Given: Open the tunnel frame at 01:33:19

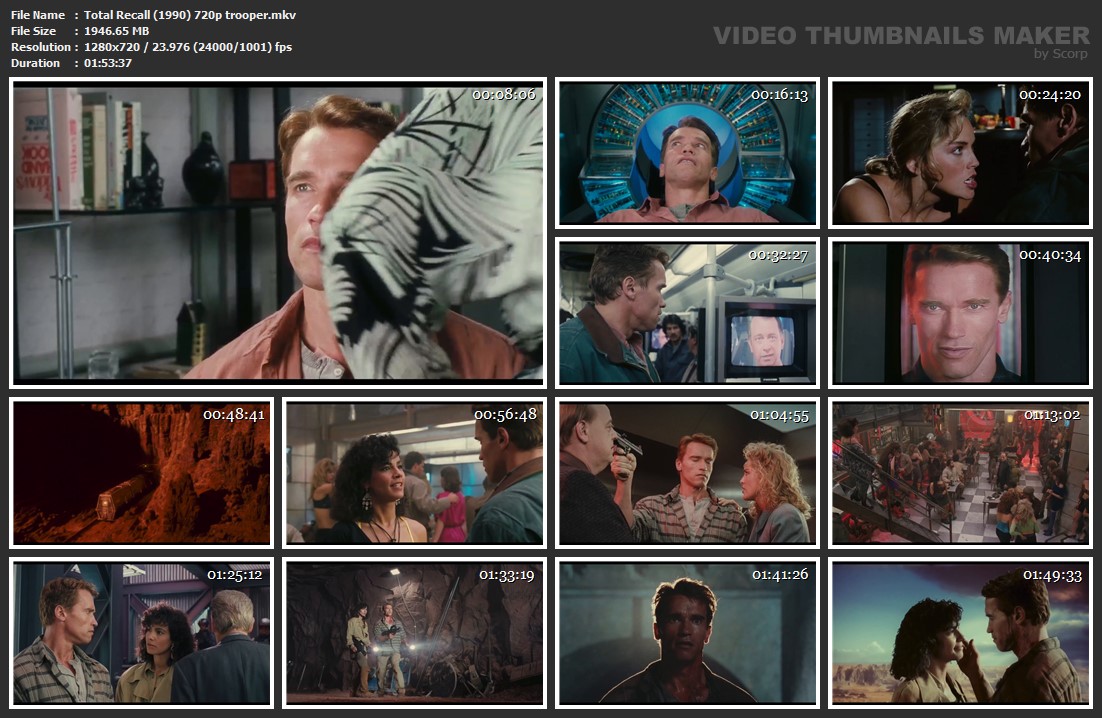Looking at the screenshot, I should pyautogui.click(x=414, y=632).
